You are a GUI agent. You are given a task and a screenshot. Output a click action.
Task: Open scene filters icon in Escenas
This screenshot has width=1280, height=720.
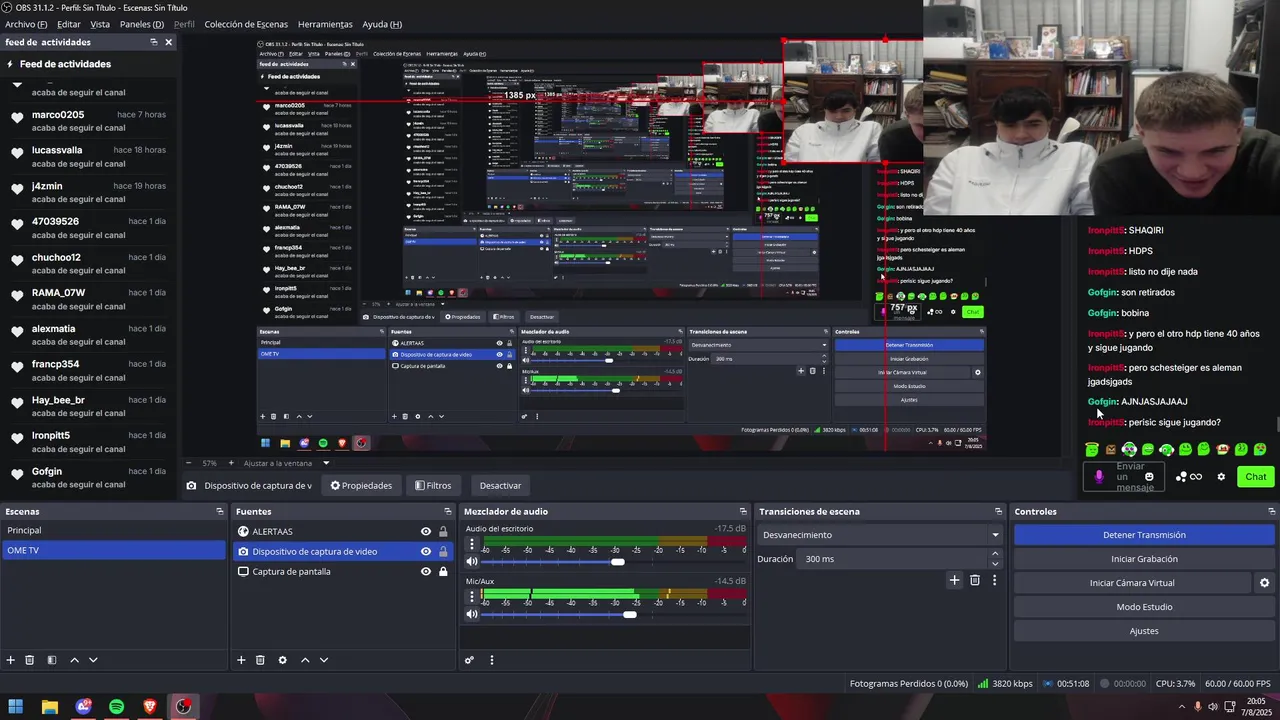pyautogui.click(x=52, y=660)
